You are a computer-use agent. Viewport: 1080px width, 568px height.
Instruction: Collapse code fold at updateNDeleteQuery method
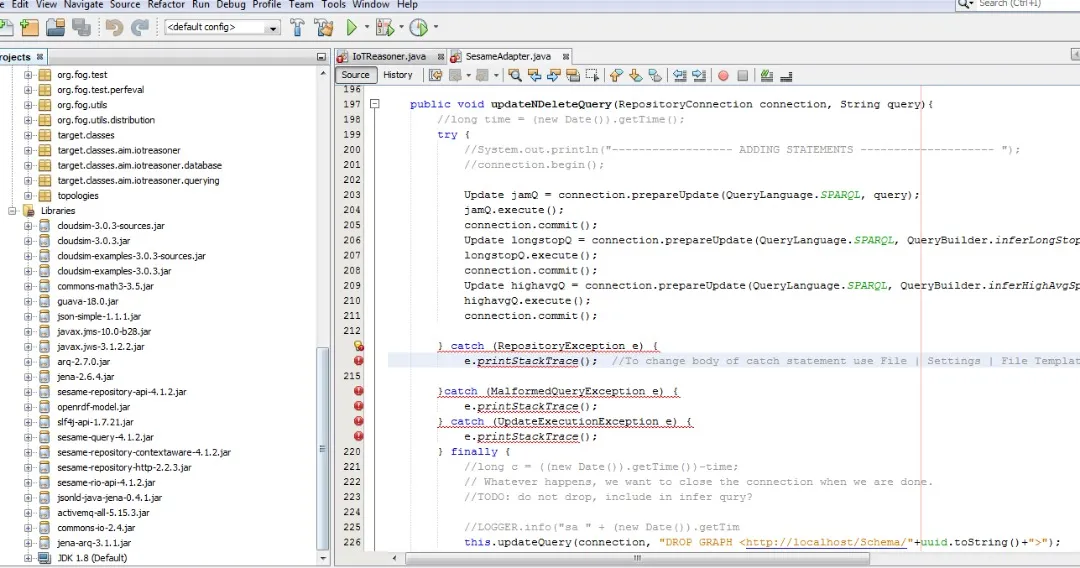(x=375, y=104)
